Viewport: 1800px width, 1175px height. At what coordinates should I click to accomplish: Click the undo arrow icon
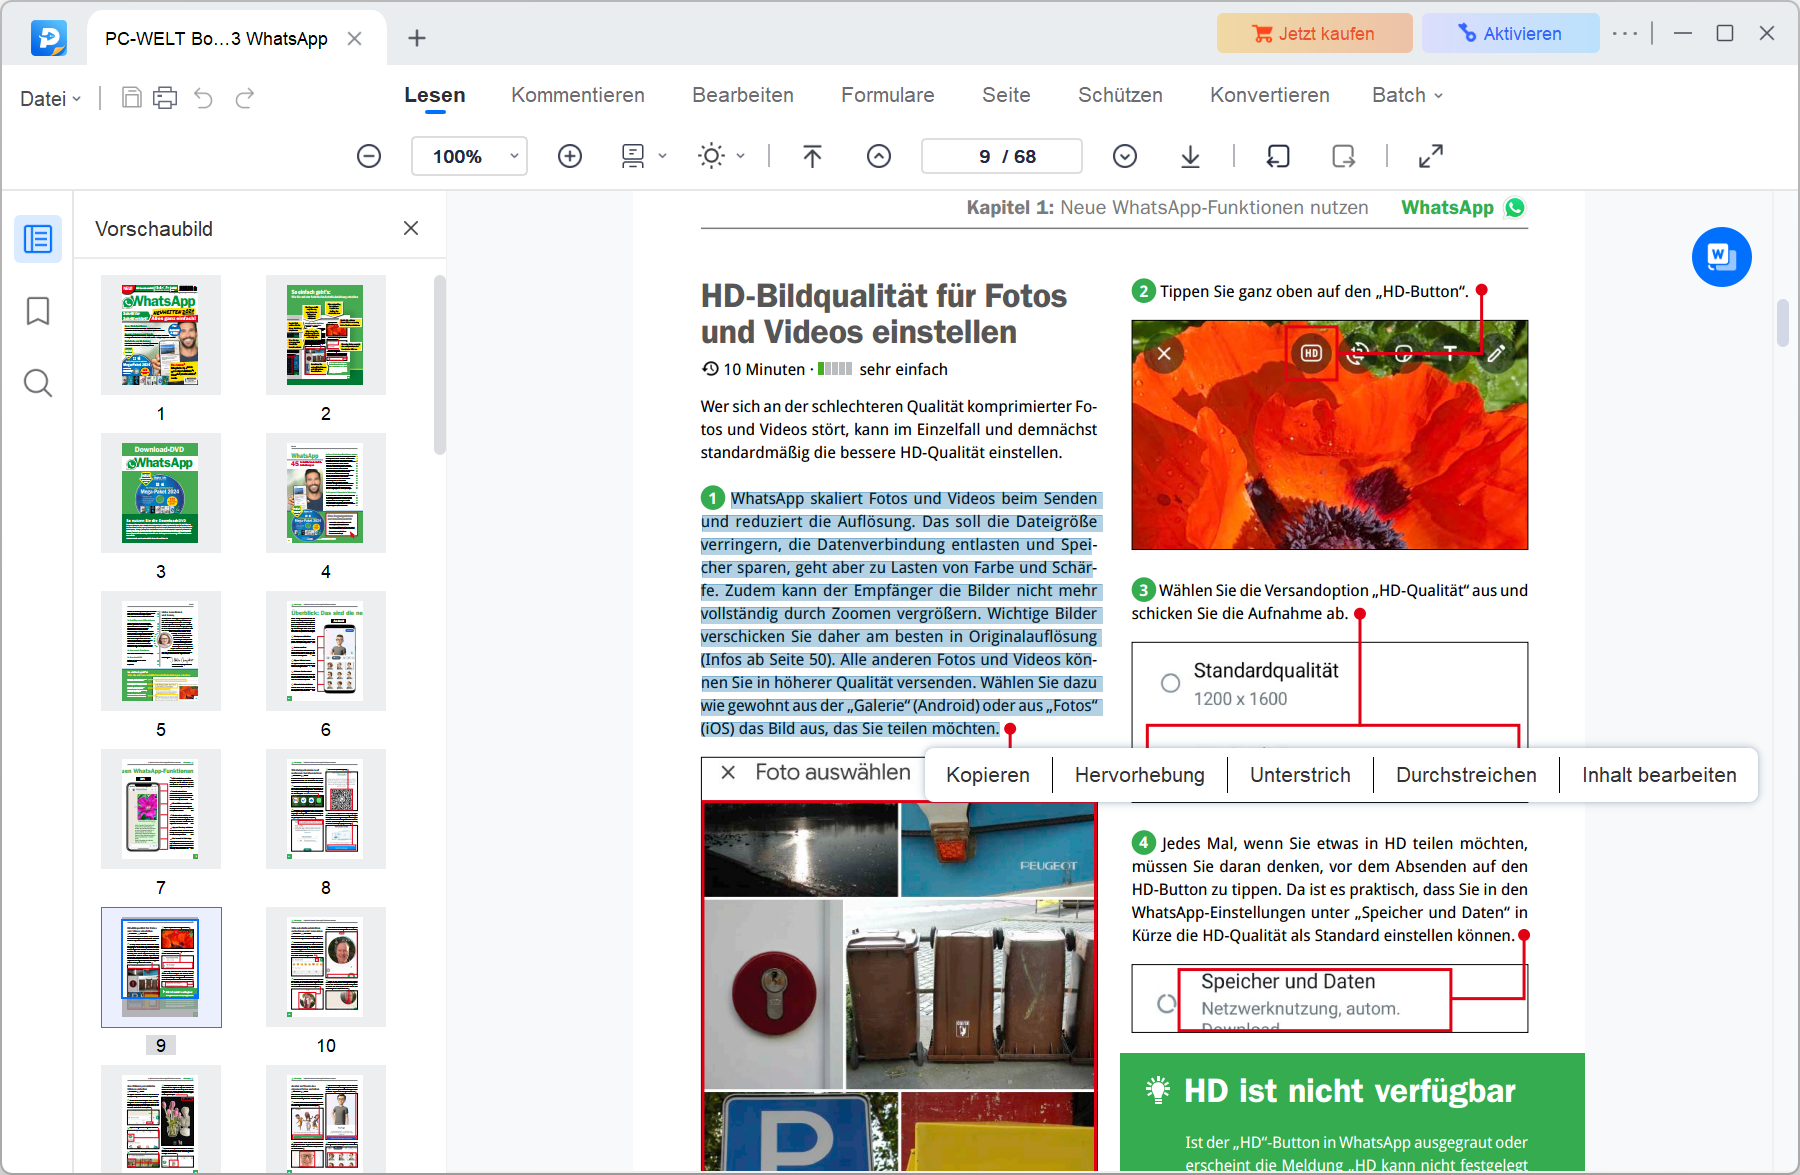(x=204, y=97)
